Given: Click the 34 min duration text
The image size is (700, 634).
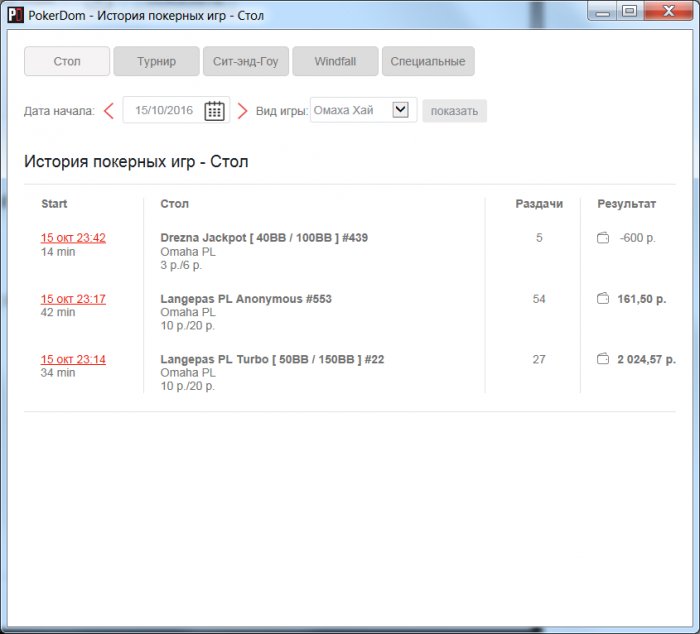Looking at the screenshot, I should pos(58,372).
